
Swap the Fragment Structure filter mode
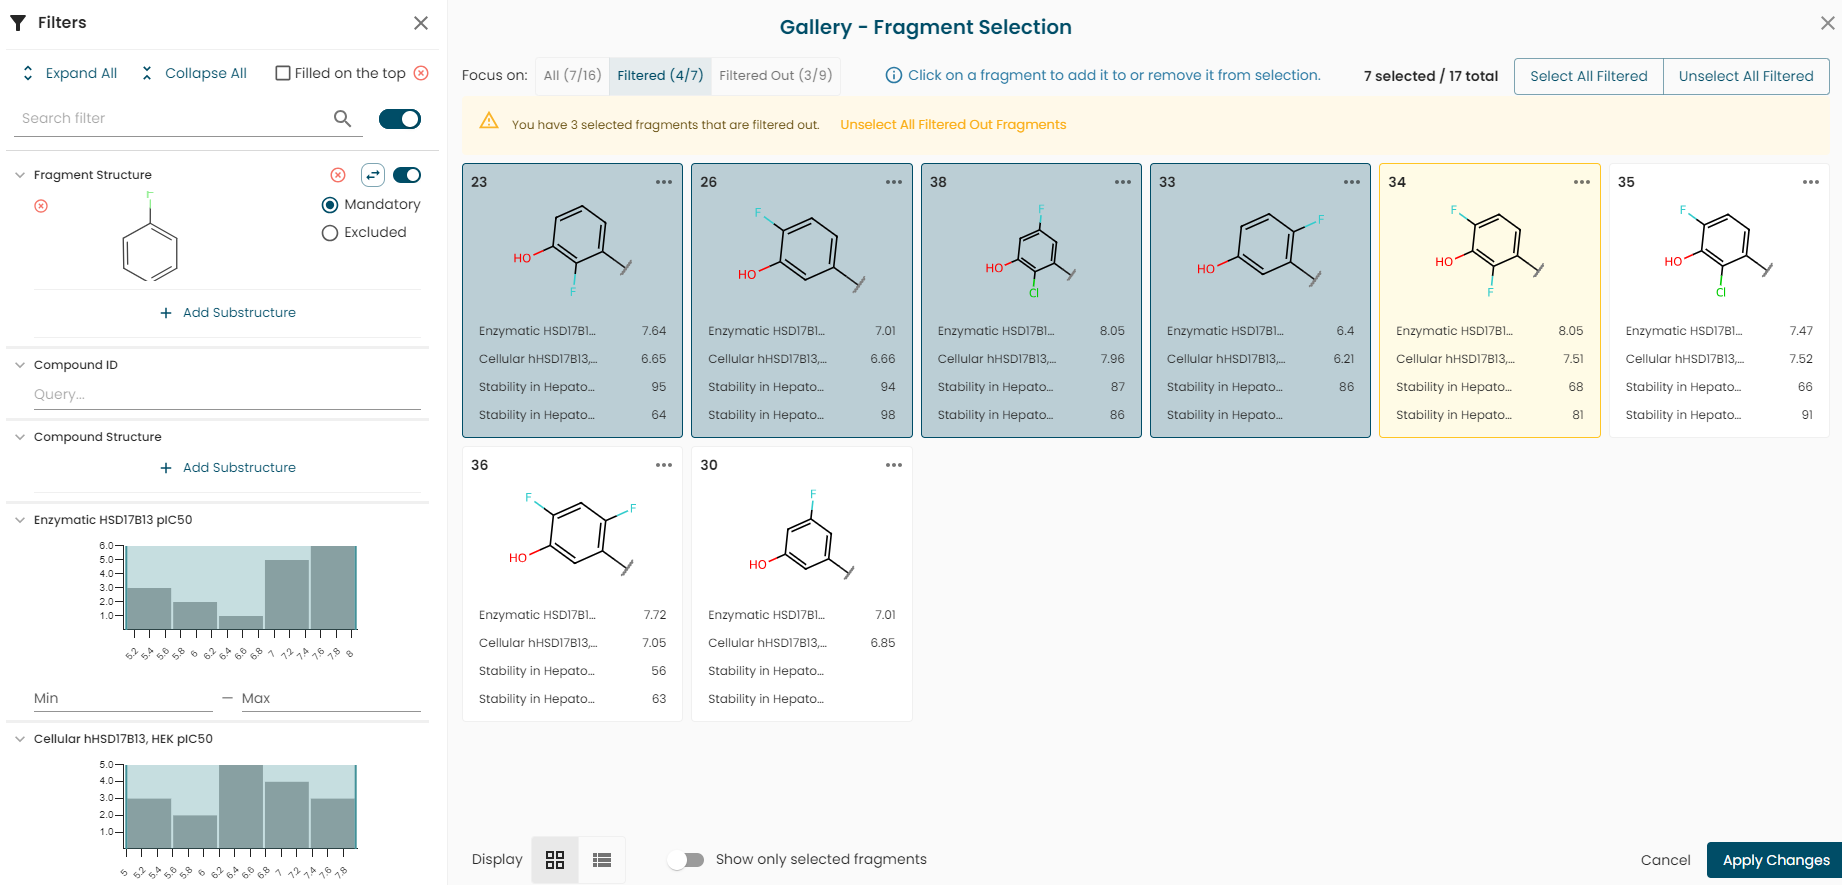(373, 175)
